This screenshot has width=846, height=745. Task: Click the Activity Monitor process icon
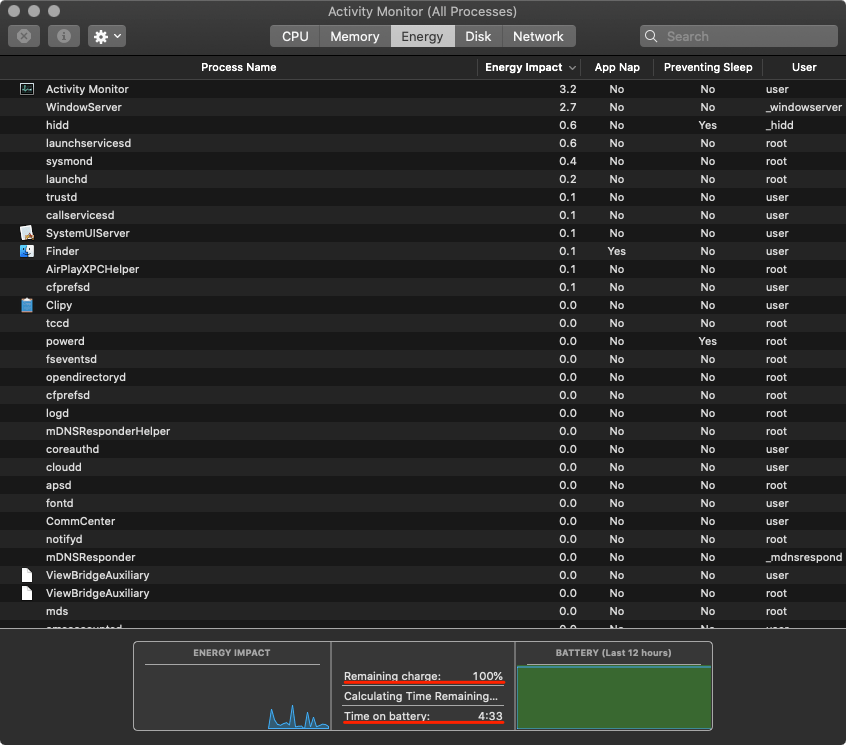pos(27,89)
